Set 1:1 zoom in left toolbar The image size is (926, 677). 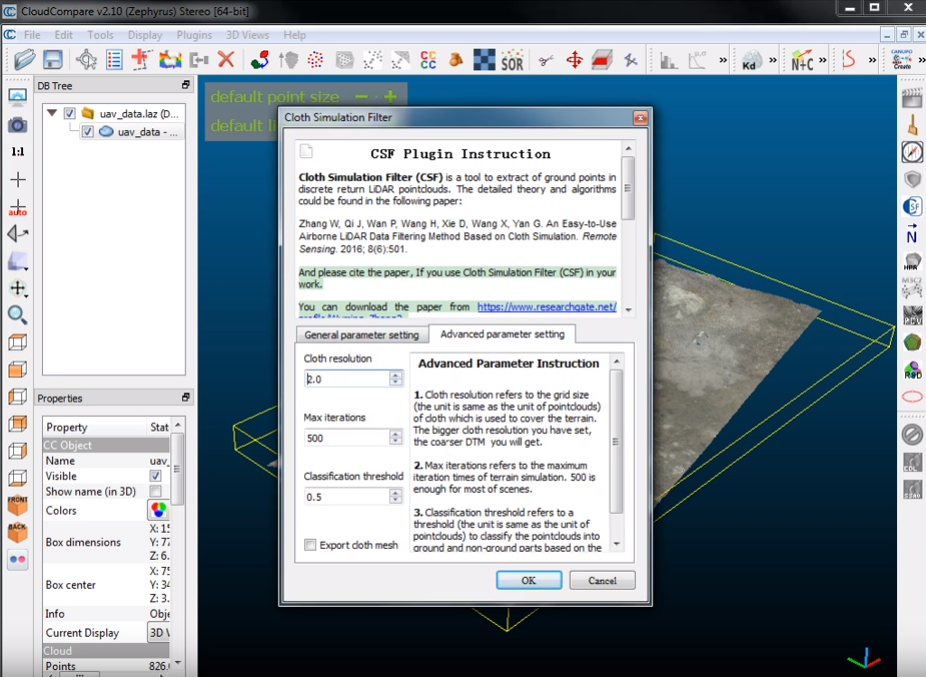[18, 152]
